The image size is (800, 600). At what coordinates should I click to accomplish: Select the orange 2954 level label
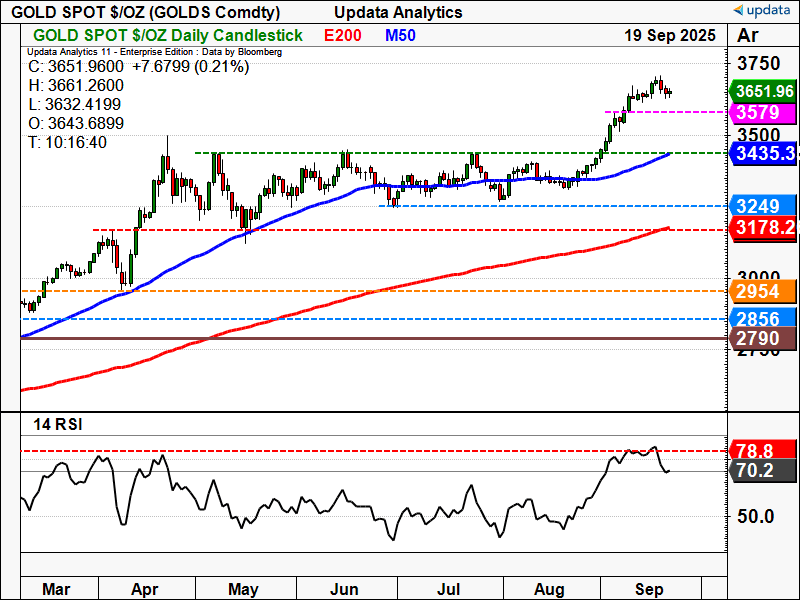pos(763,291)
